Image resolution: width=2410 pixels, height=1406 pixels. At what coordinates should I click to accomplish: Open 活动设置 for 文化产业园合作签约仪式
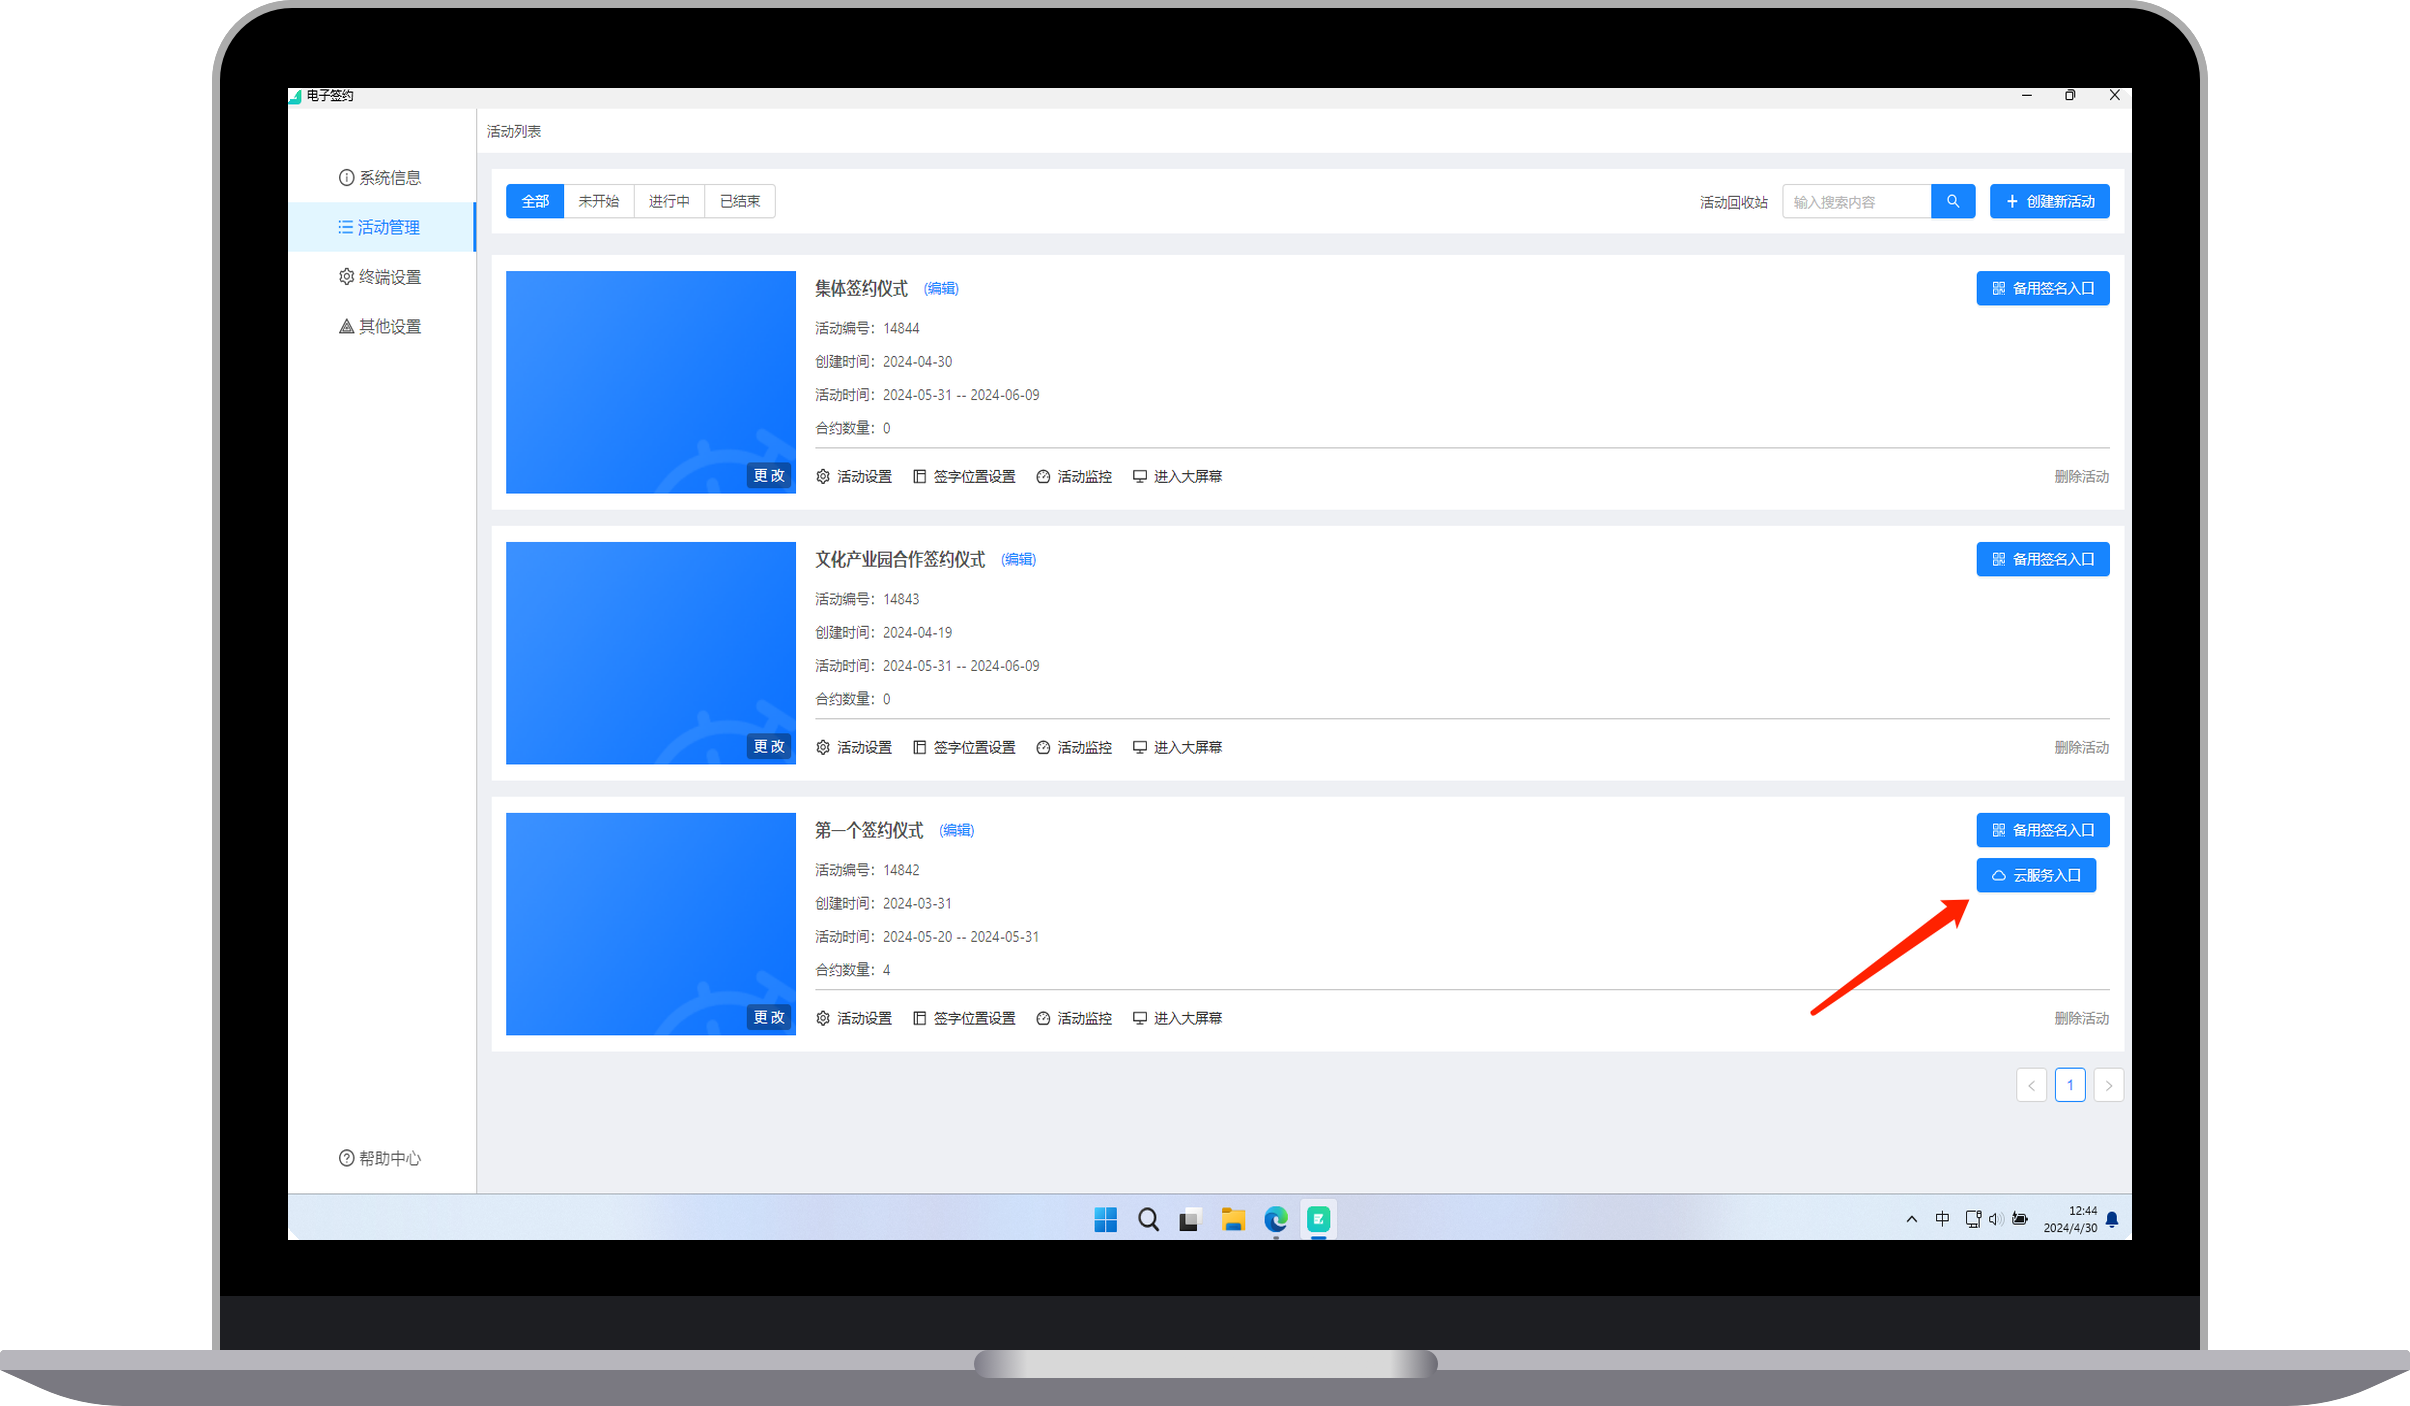854,748
